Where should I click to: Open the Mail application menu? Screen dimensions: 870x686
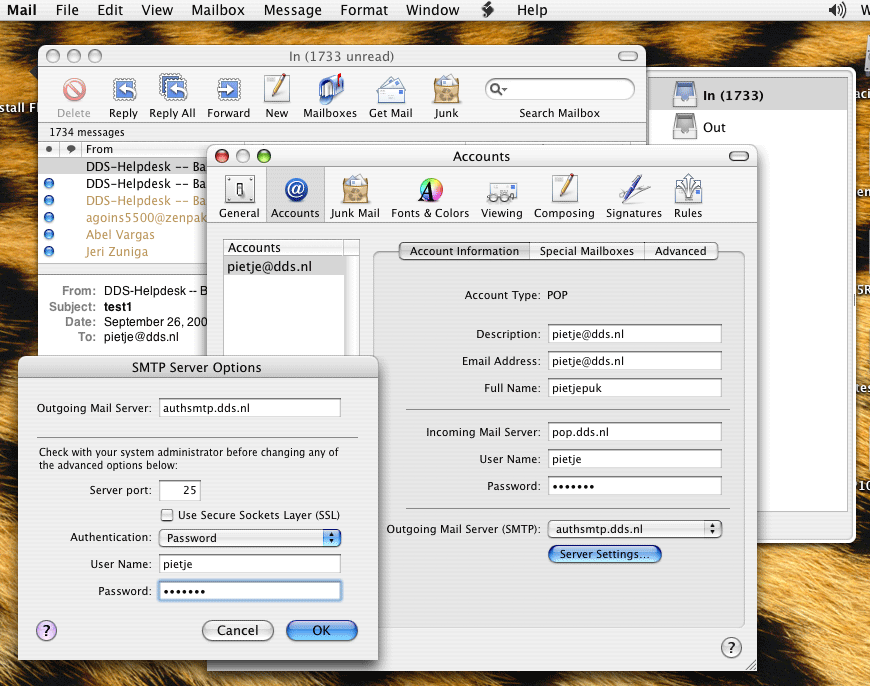click(22, 10)
